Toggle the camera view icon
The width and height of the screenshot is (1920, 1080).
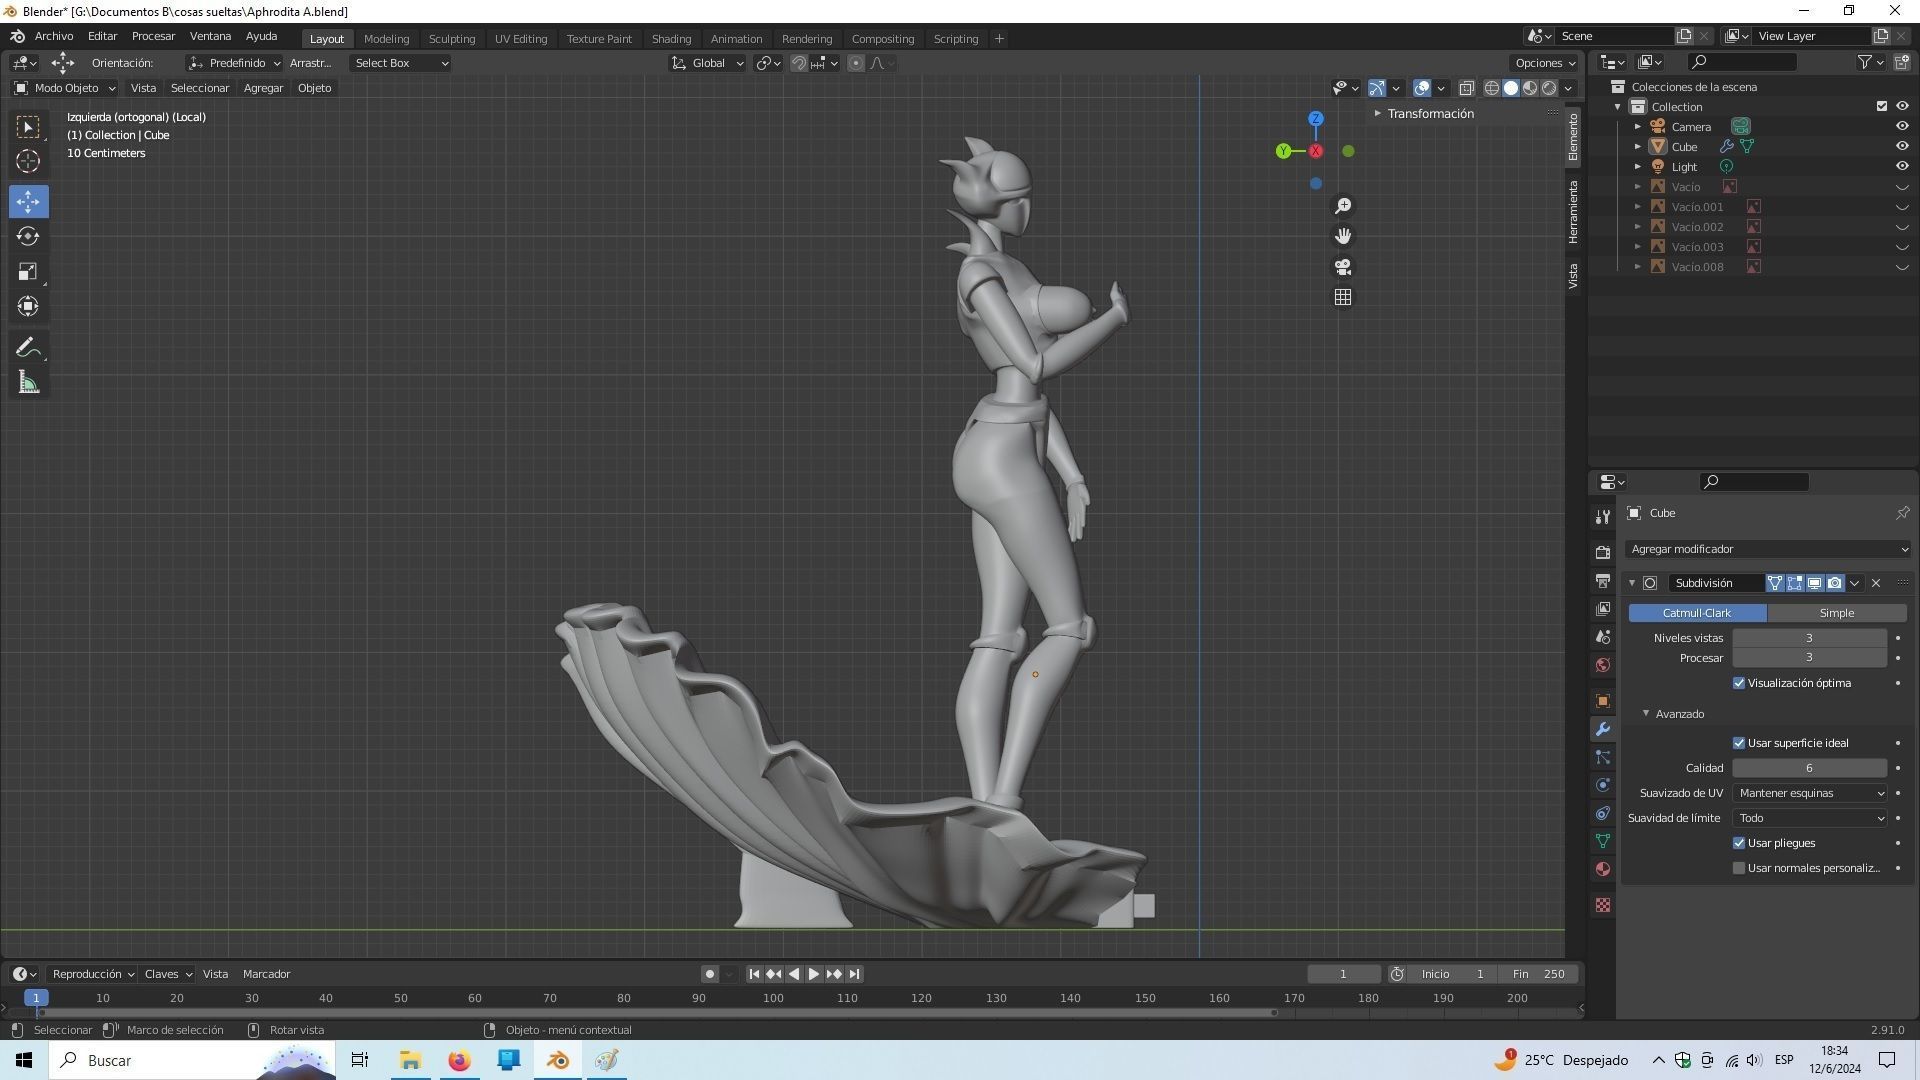click(1343, 267)
